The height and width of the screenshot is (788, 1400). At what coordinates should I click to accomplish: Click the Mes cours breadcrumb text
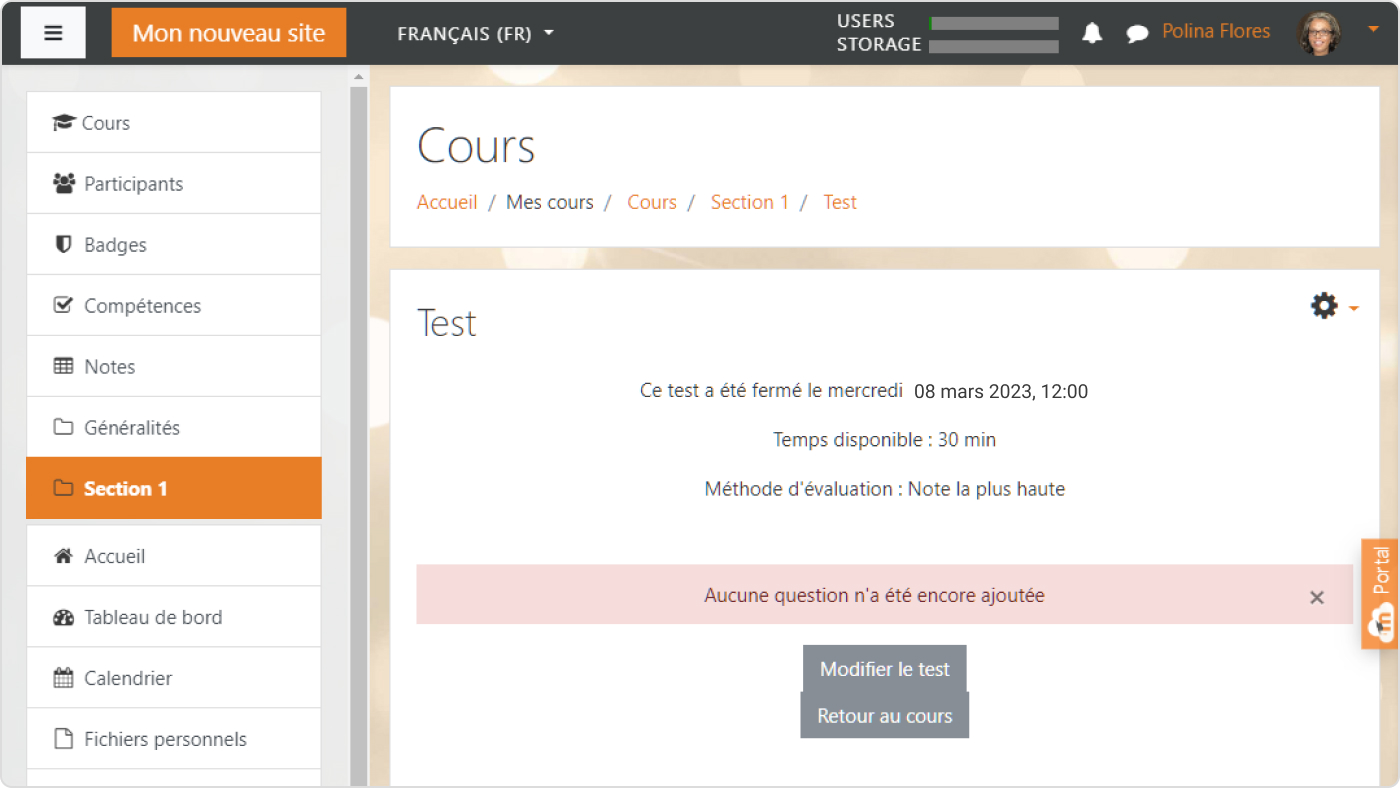(x=550, y=202)
